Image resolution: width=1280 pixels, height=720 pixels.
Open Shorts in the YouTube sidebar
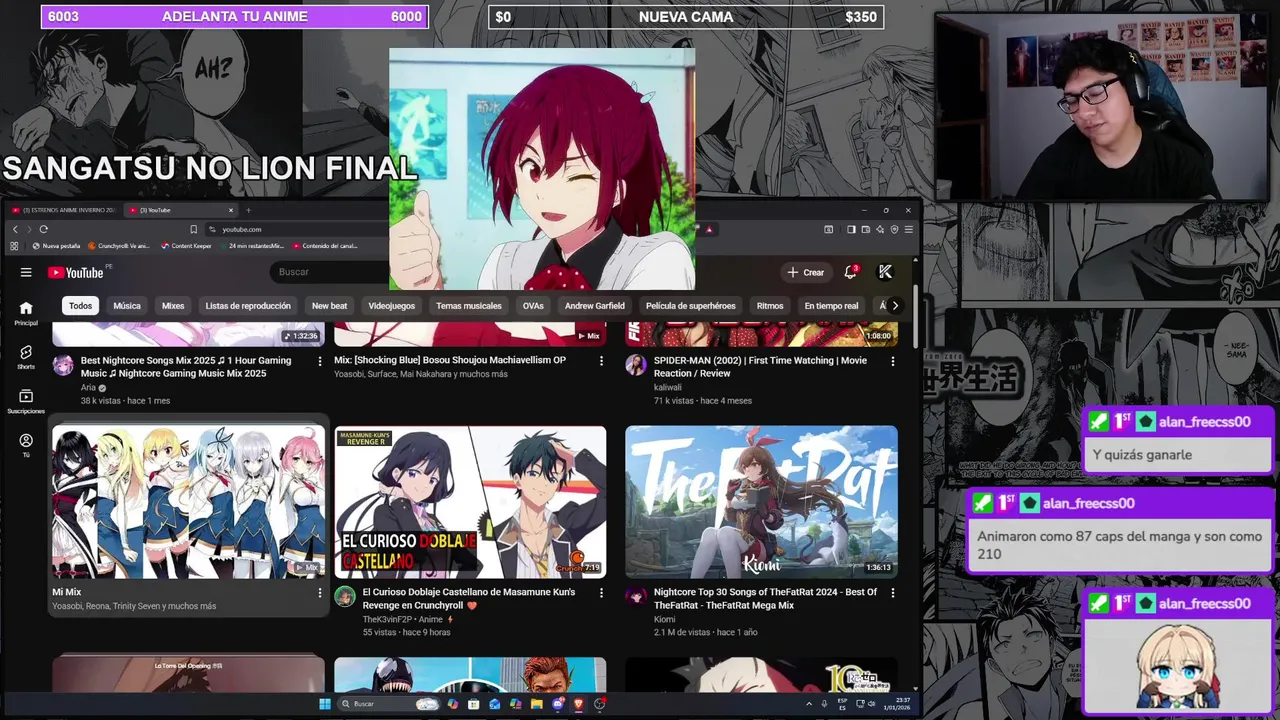(x=26, y=357)
